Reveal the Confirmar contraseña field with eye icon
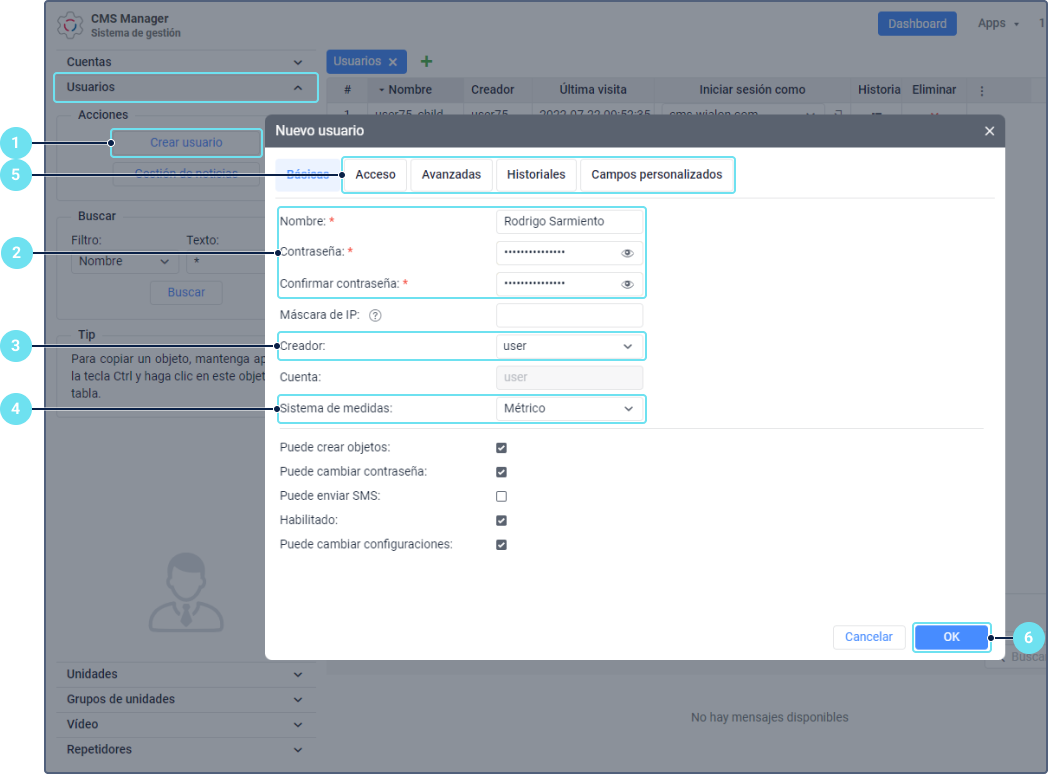This screenshot has width=1048, height=774. coord(627,285)
